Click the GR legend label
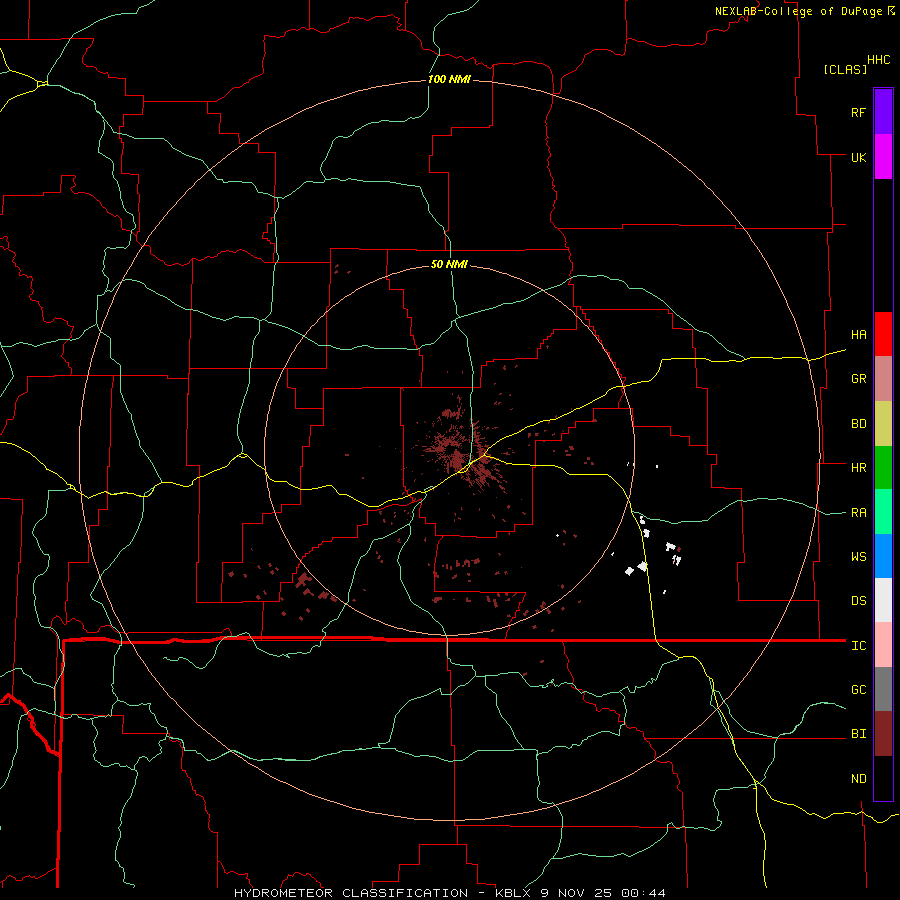 (858, 379)
